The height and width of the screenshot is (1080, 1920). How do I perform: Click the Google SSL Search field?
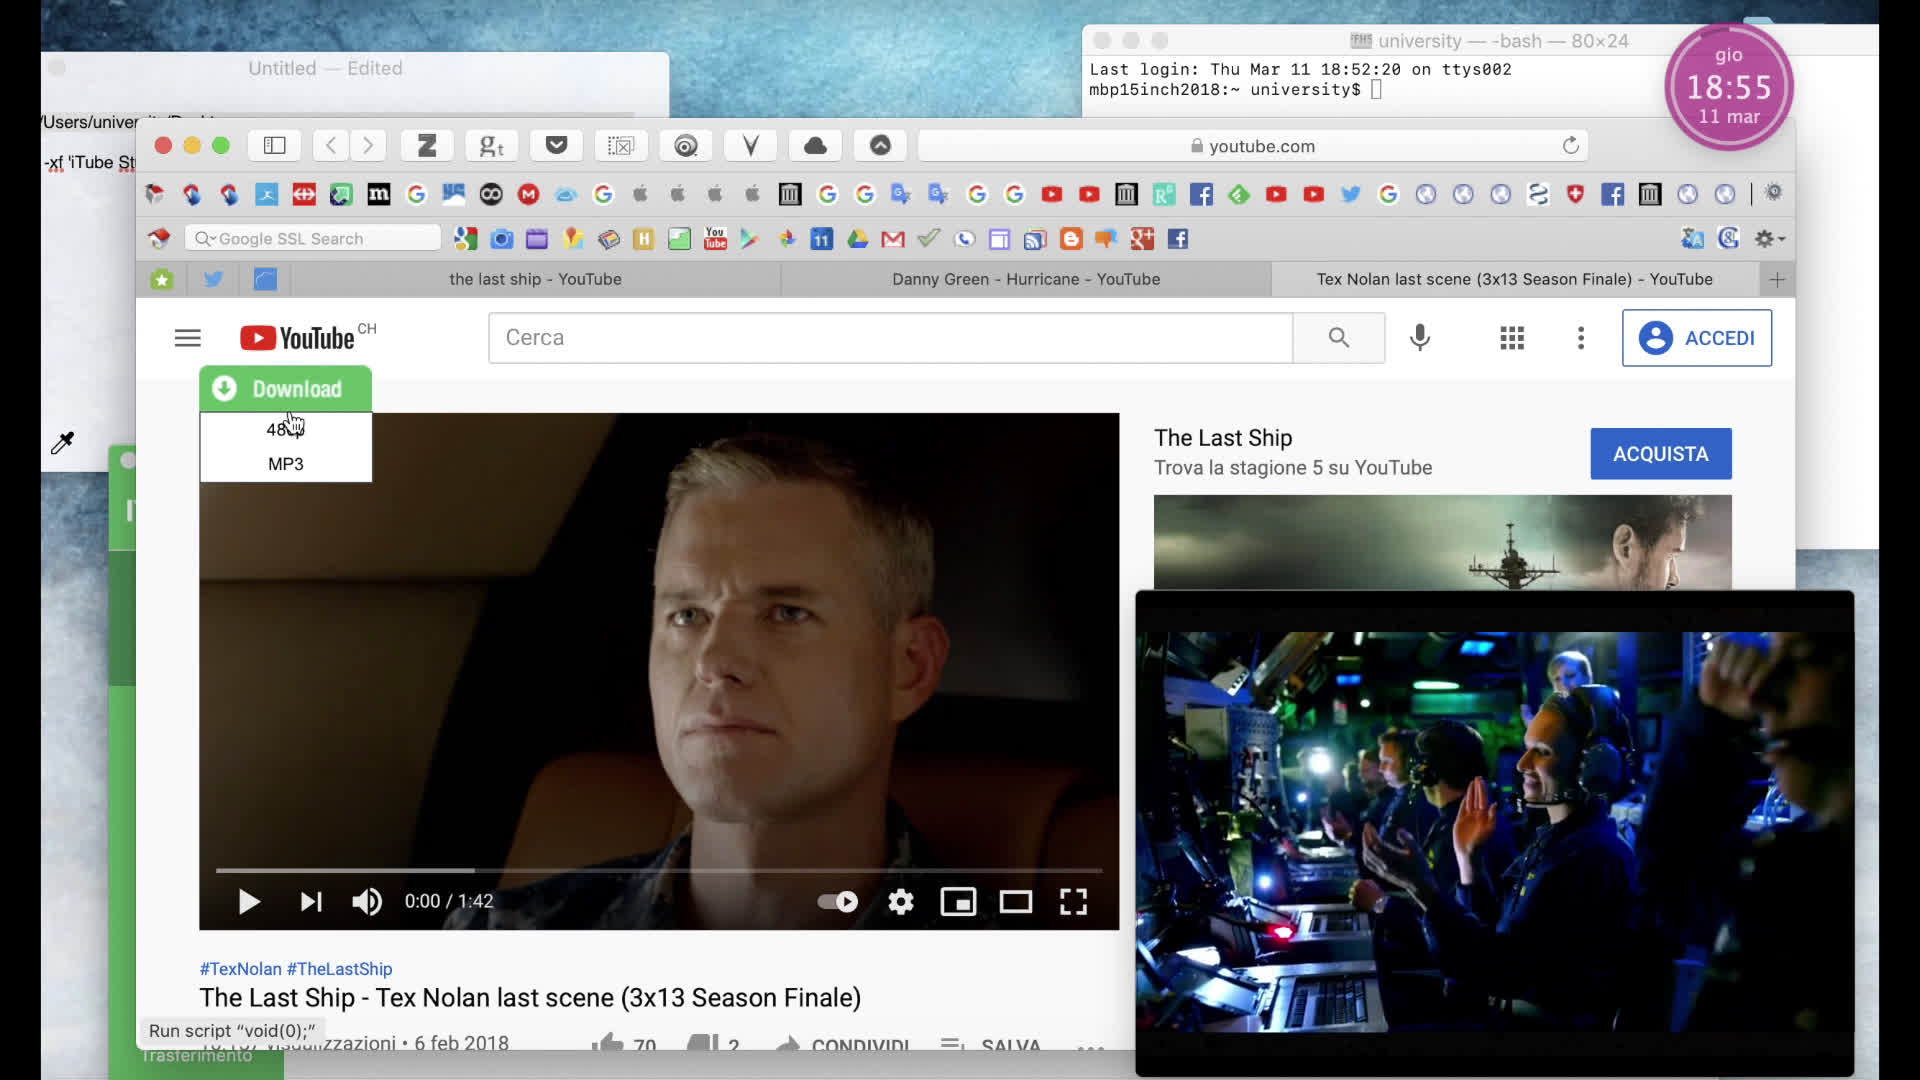312,239
